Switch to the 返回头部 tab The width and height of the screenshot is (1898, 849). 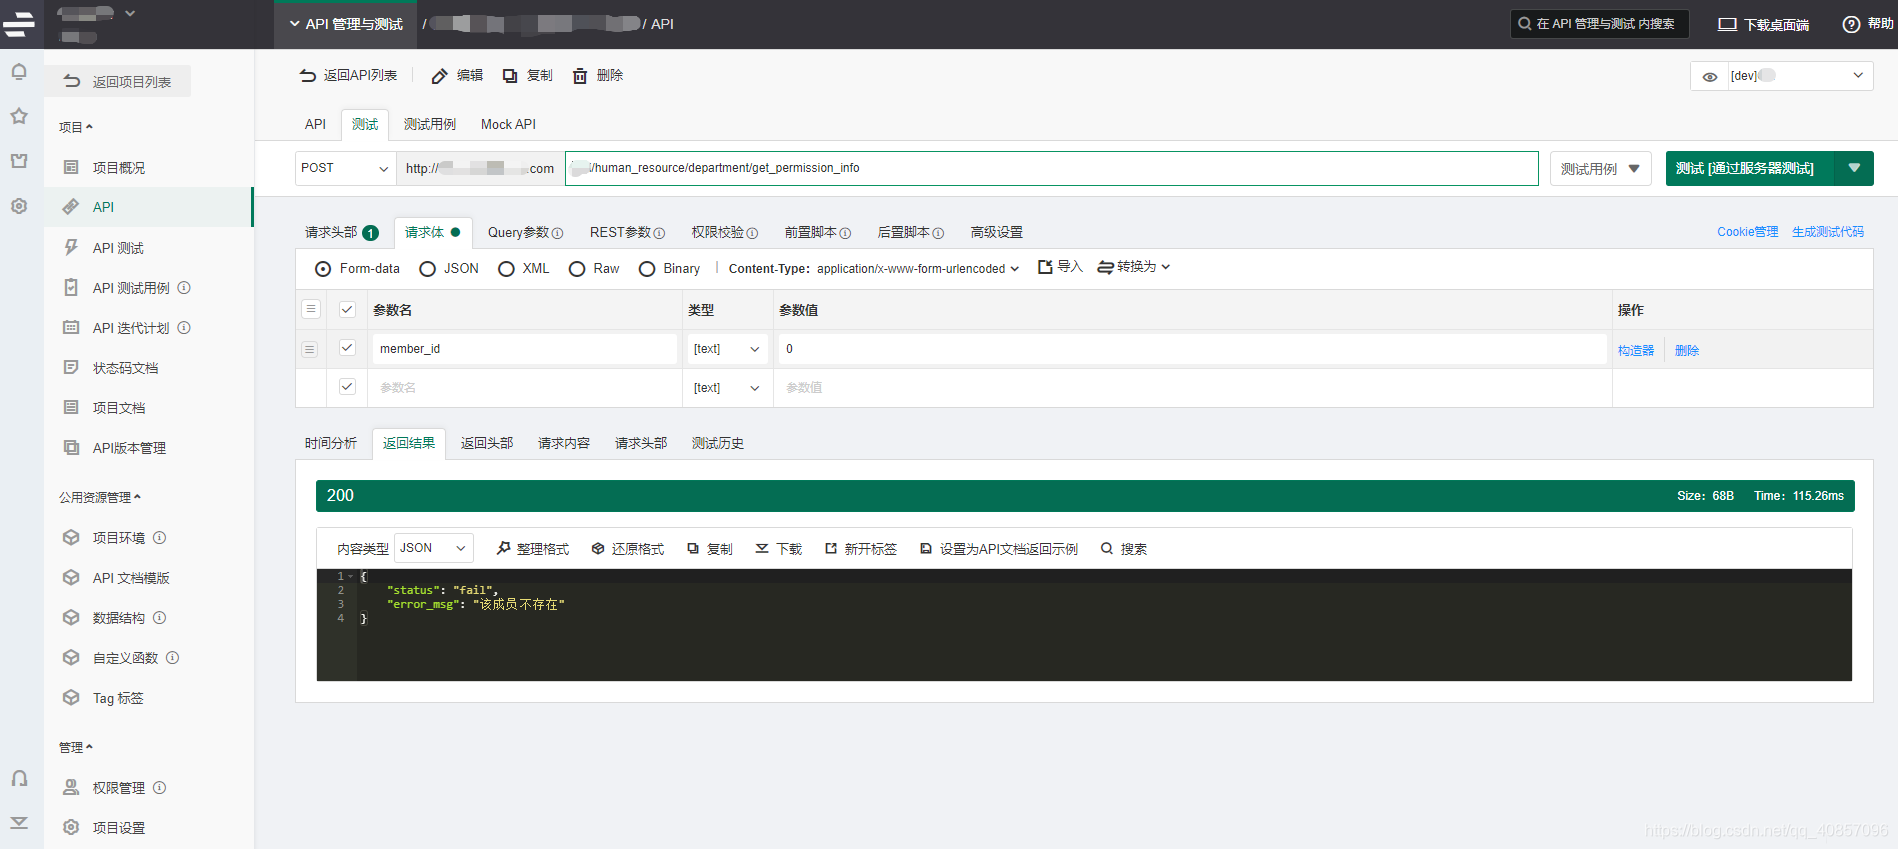[x=487, y=443]
